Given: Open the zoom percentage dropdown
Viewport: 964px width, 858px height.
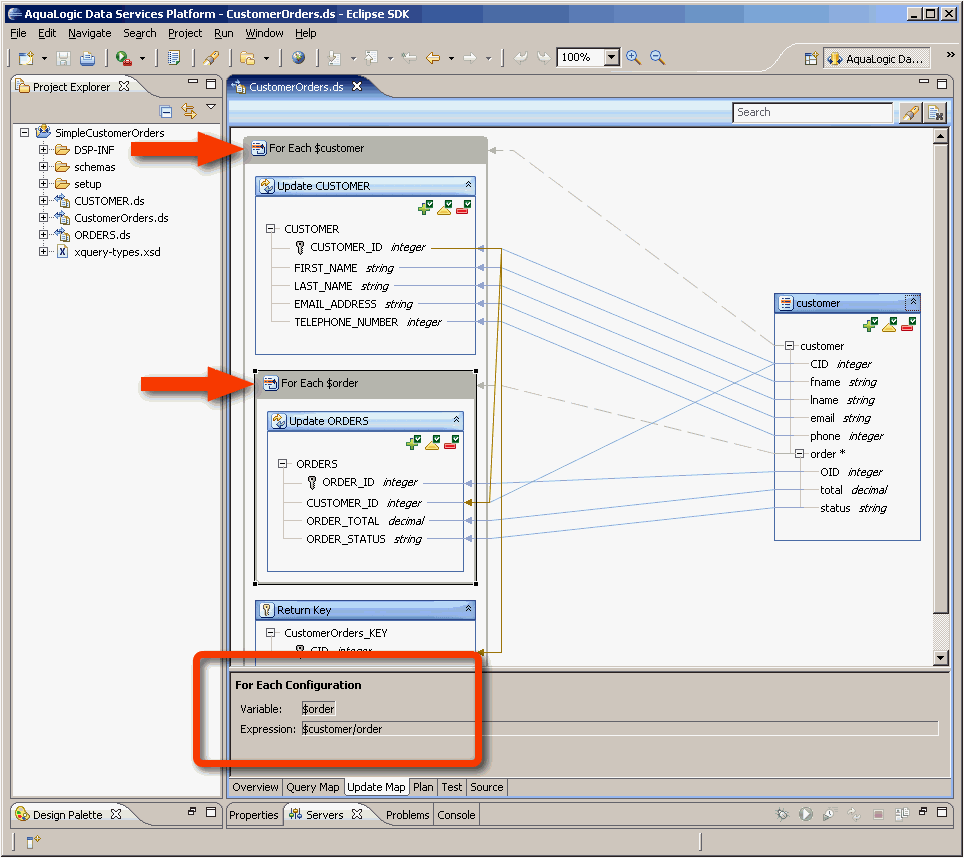Looking at the screenshot, I should (611, 58).
